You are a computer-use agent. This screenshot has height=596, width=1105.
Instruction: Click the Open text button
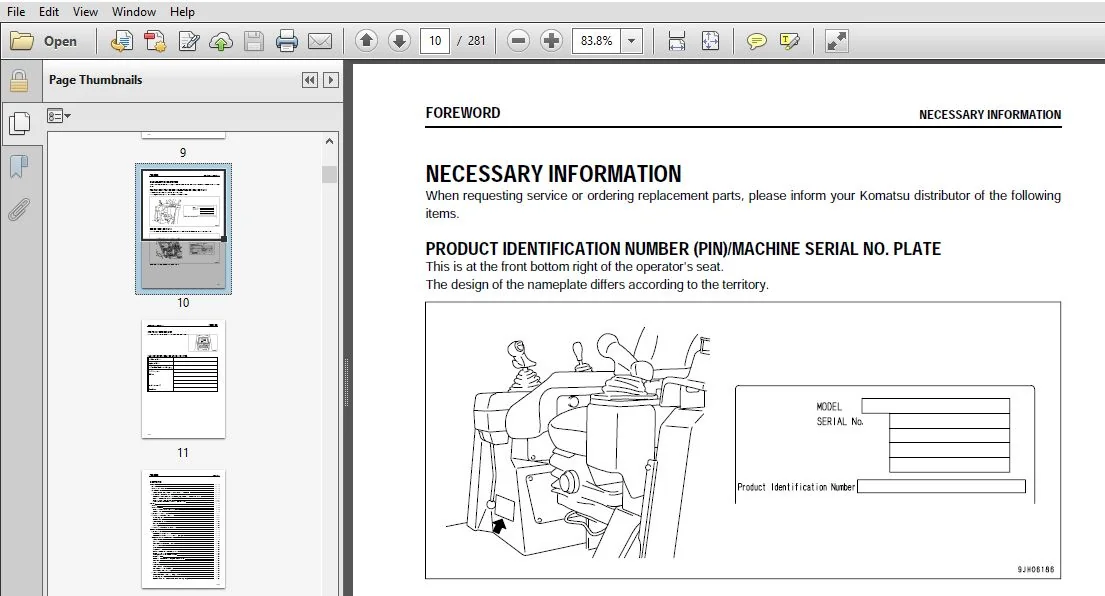[60, 42]
